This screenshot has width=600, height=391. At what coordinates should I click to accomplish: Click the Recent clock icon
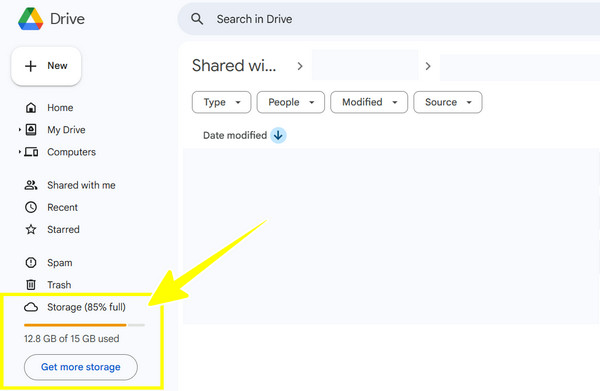[31, 207]
